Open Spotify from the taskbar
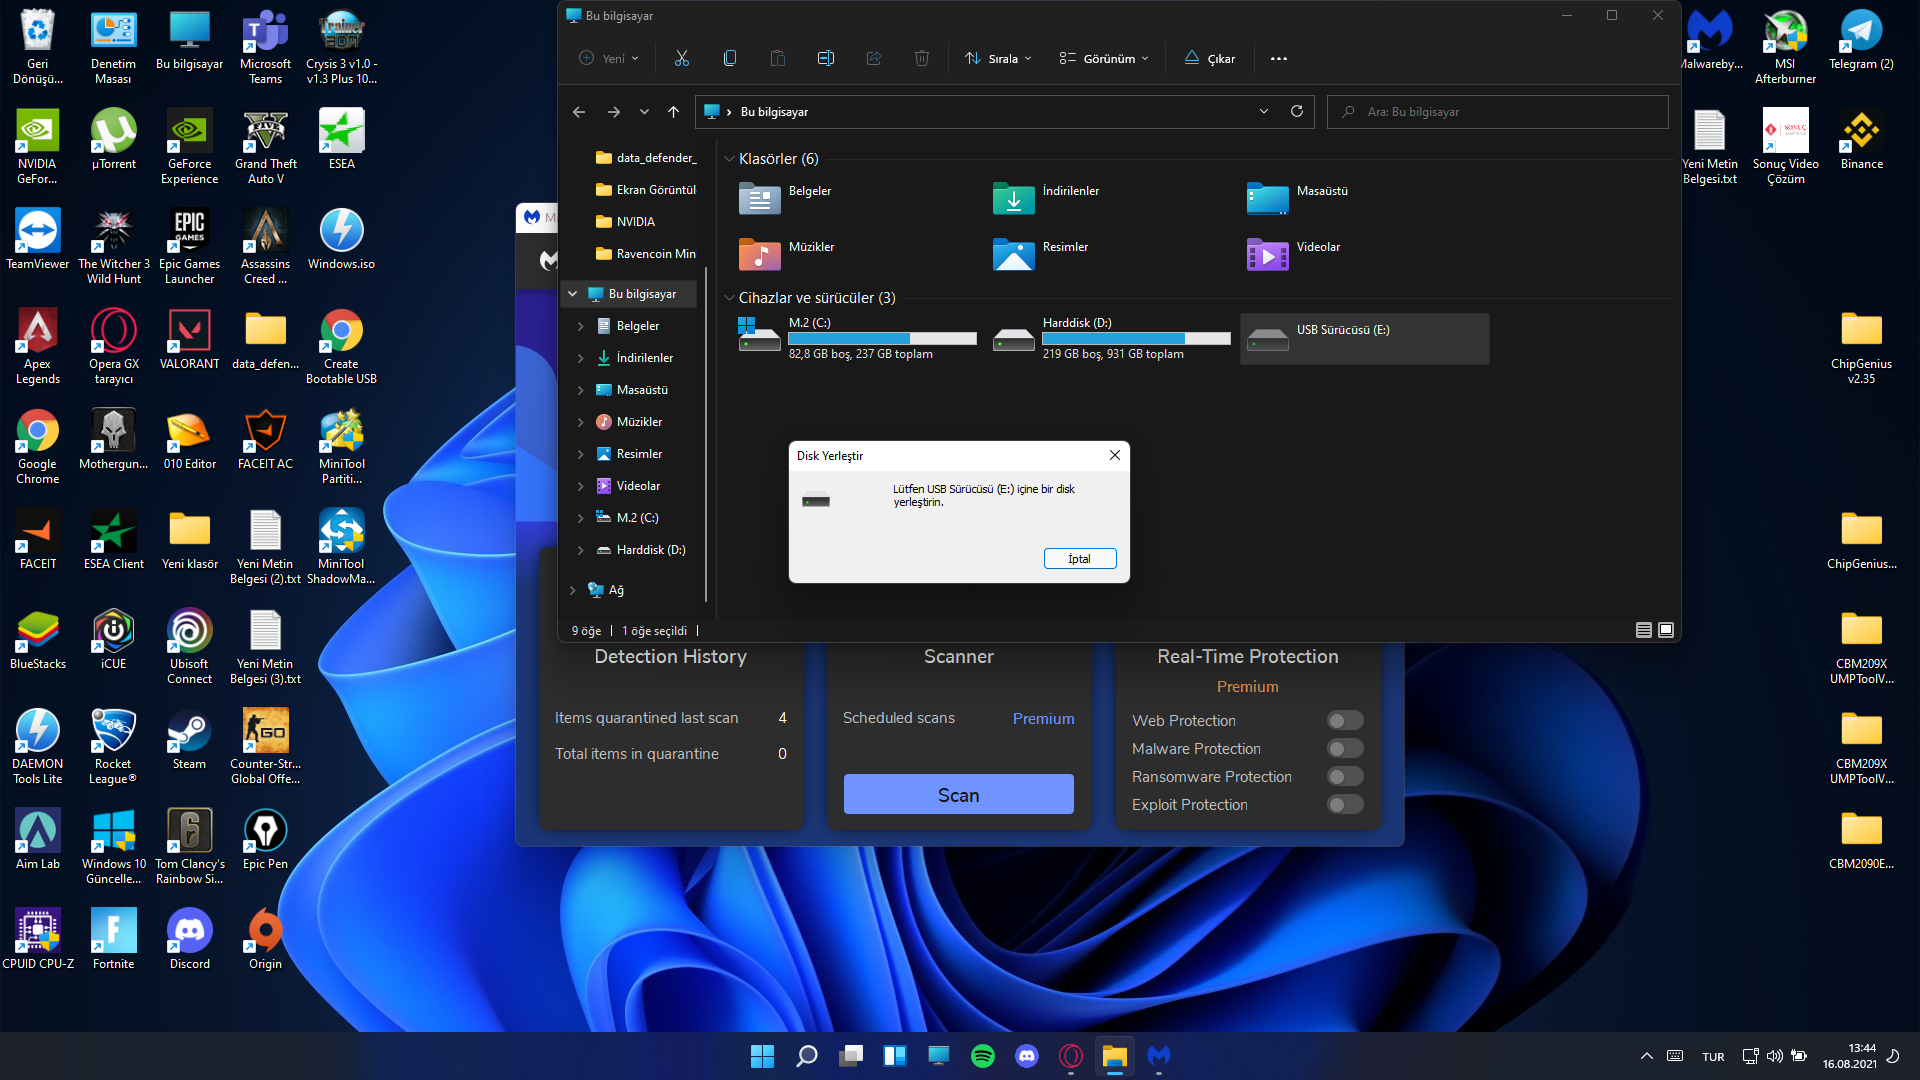This screenshot has width=1920, height=1080. (x=983, y=1056)
